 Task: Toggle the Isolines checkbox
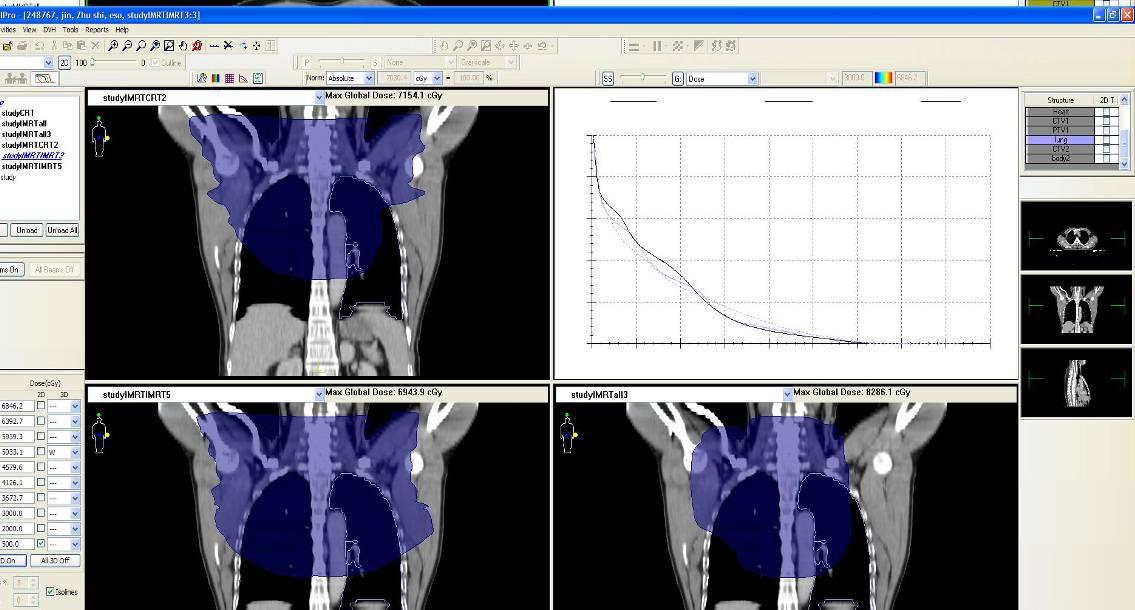point(51,592)
